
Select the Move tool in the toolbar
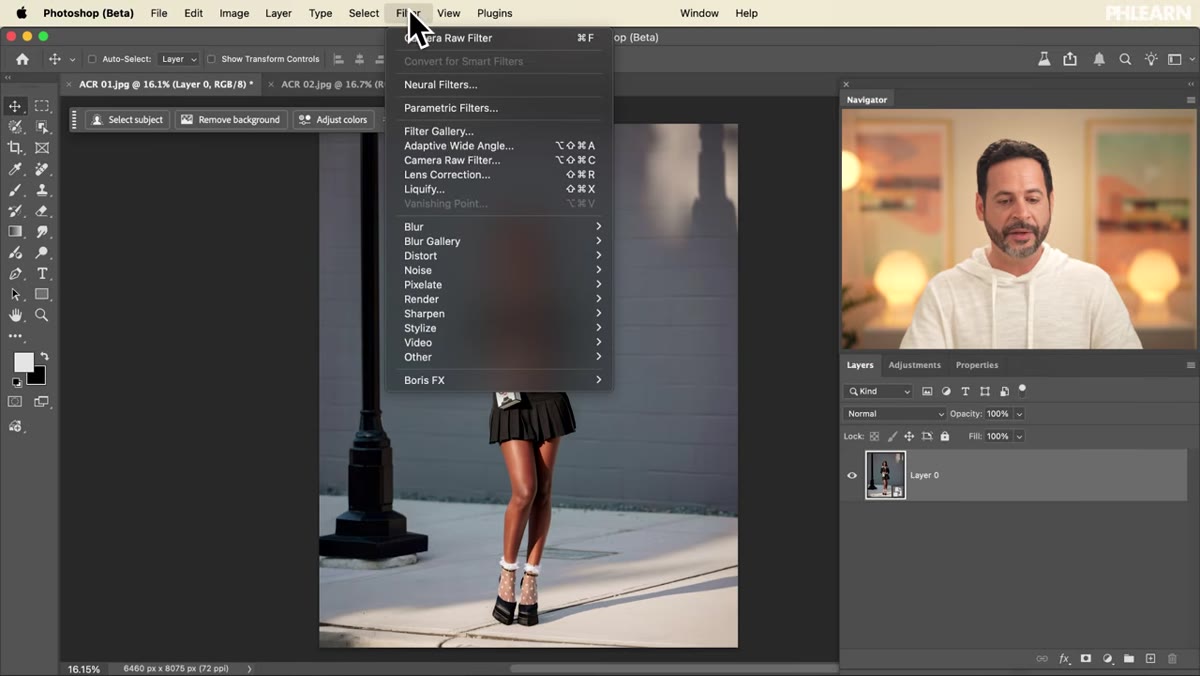[15, 106]
